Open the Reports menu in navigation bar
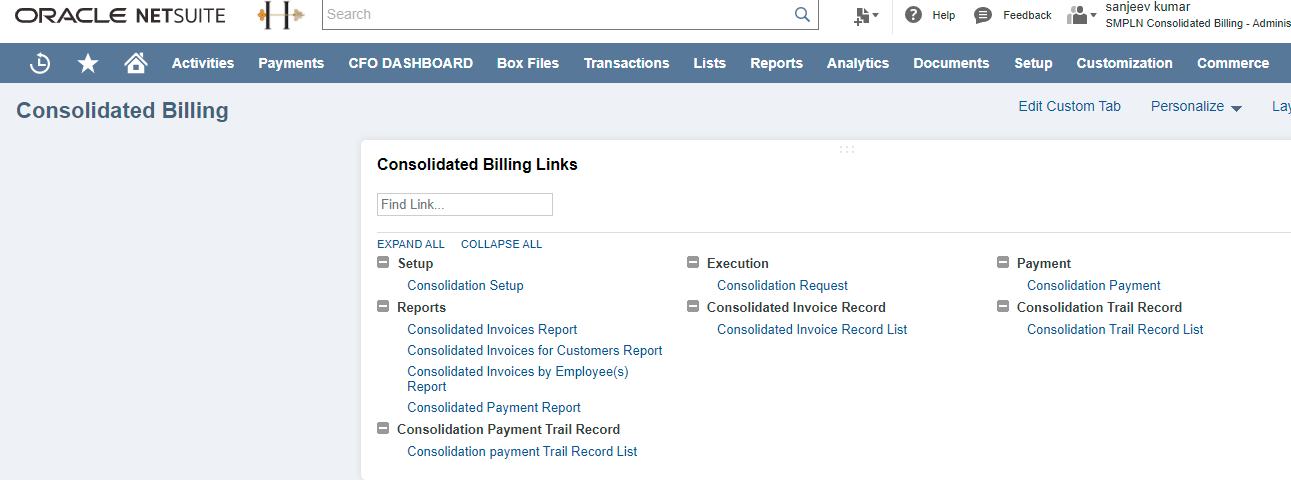Image resolution: width=1291 pixels, height=480 pixels. tap(776, 63)
